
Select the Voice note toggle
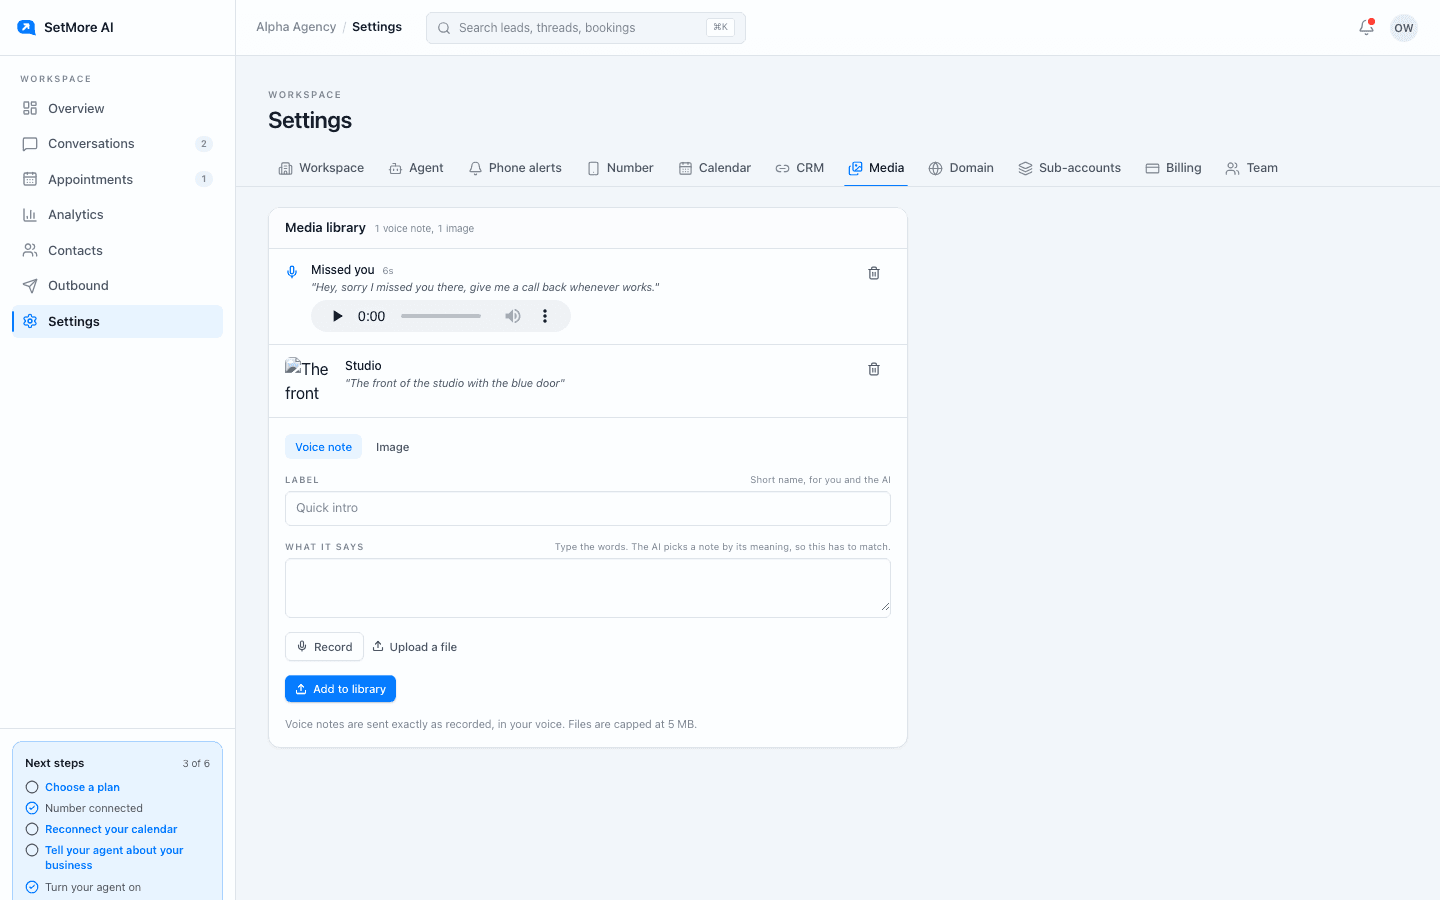[x=323, y=447]
